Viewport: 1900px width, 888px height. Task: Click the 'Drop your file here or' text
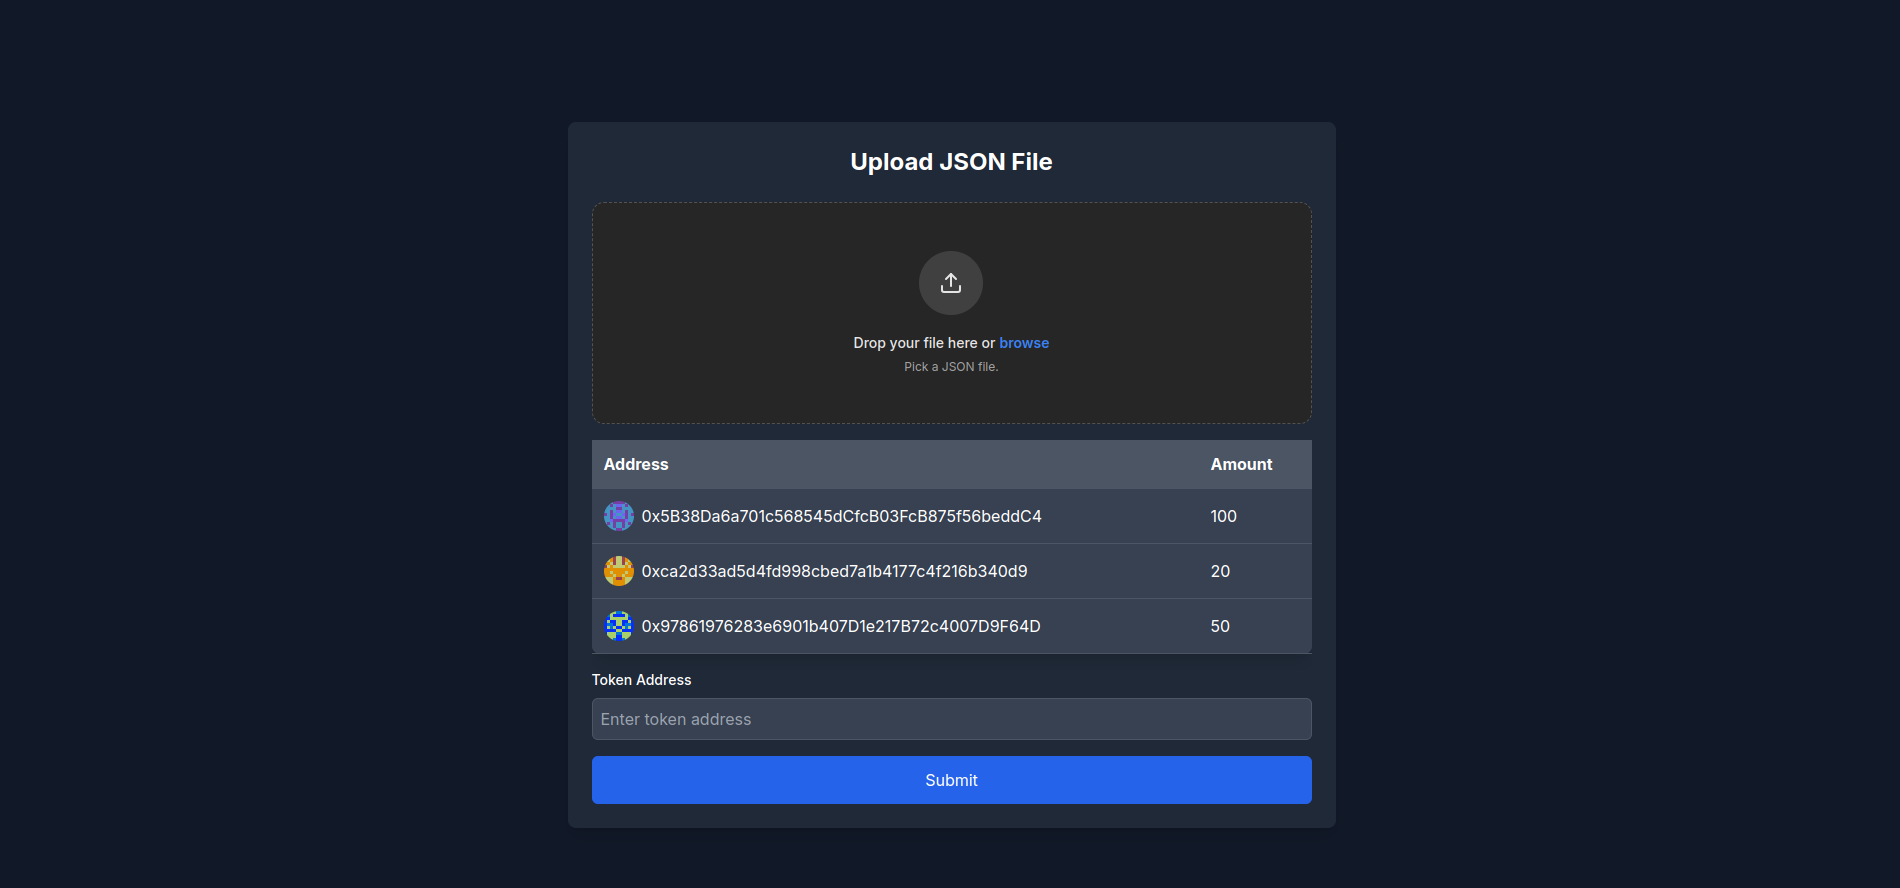pyautogui.click(x=924, y=343)
